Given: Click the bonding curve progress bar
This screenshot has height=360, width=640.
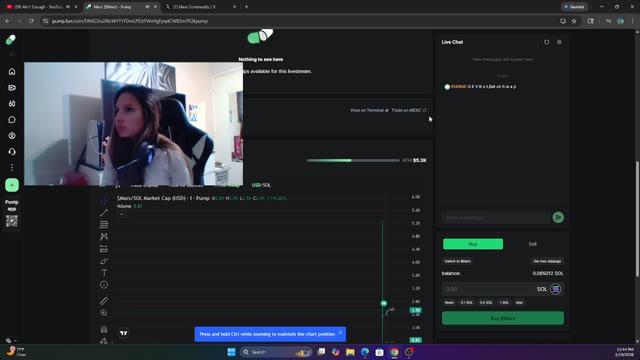Looking at the screenshot, I should click(353, 160).
